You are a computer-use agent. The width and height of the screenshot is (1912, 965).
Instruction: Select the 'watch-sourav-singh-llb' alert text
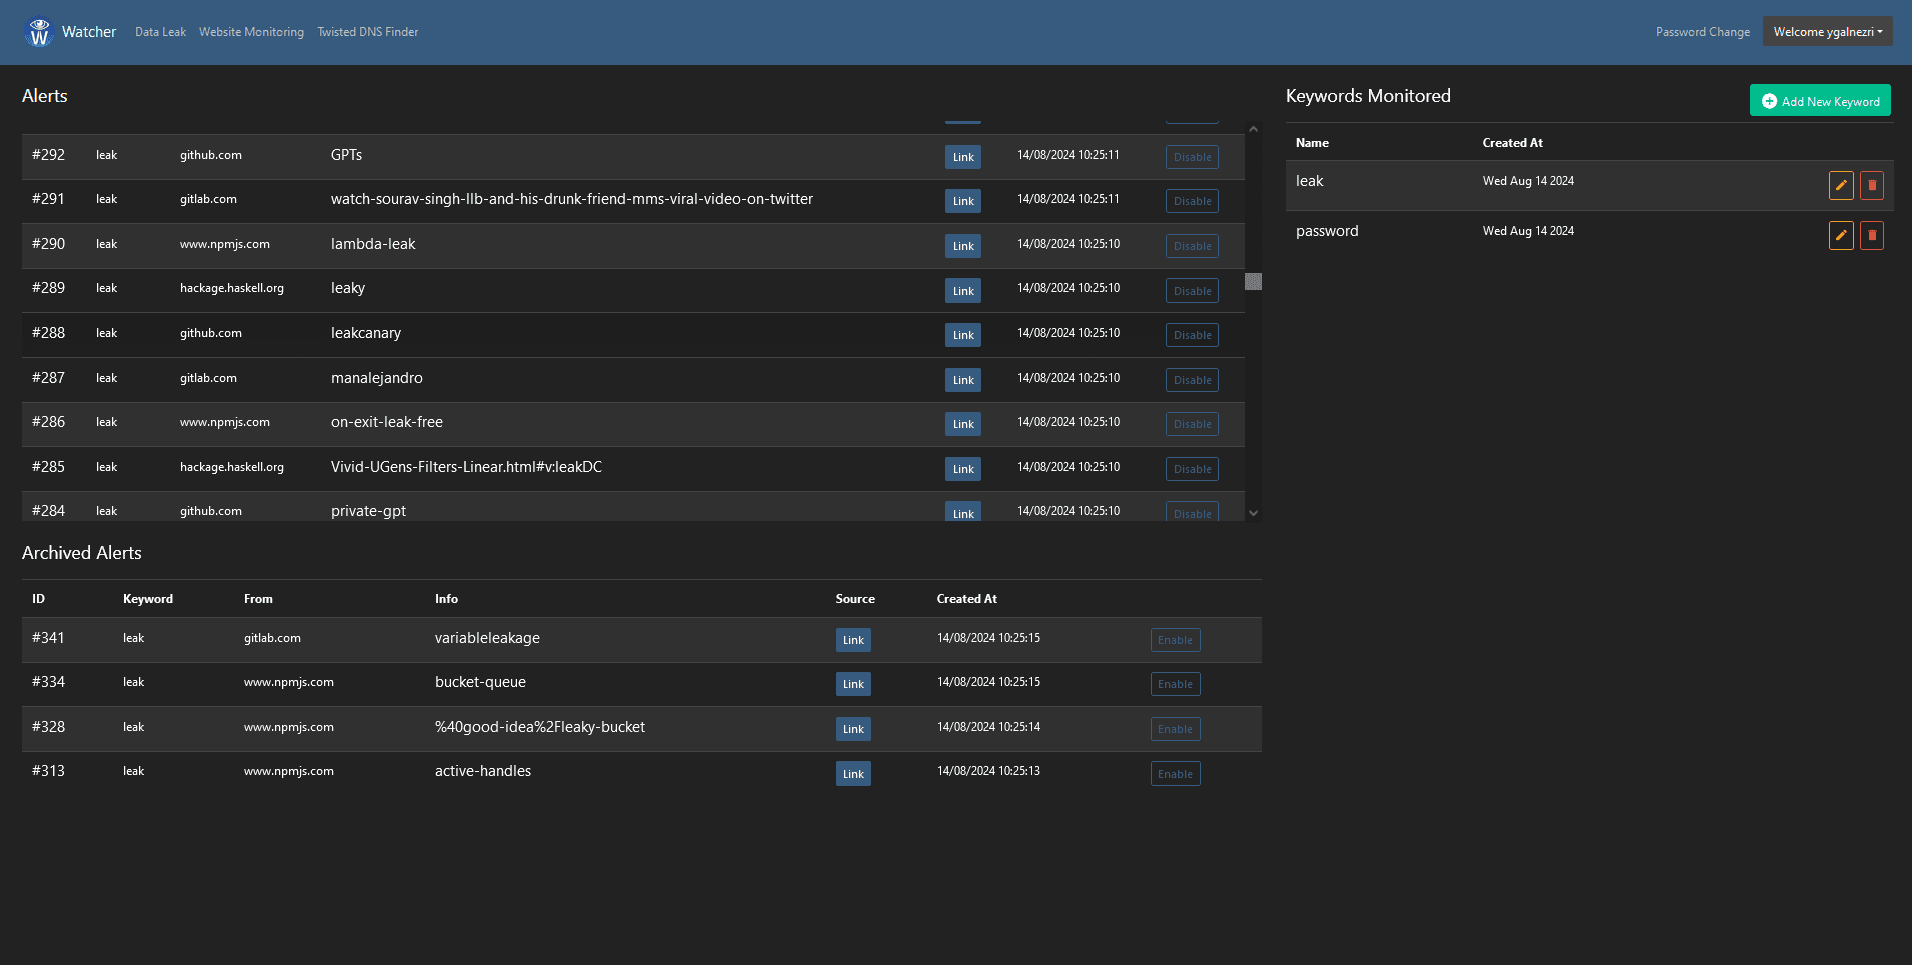(572, 199)
